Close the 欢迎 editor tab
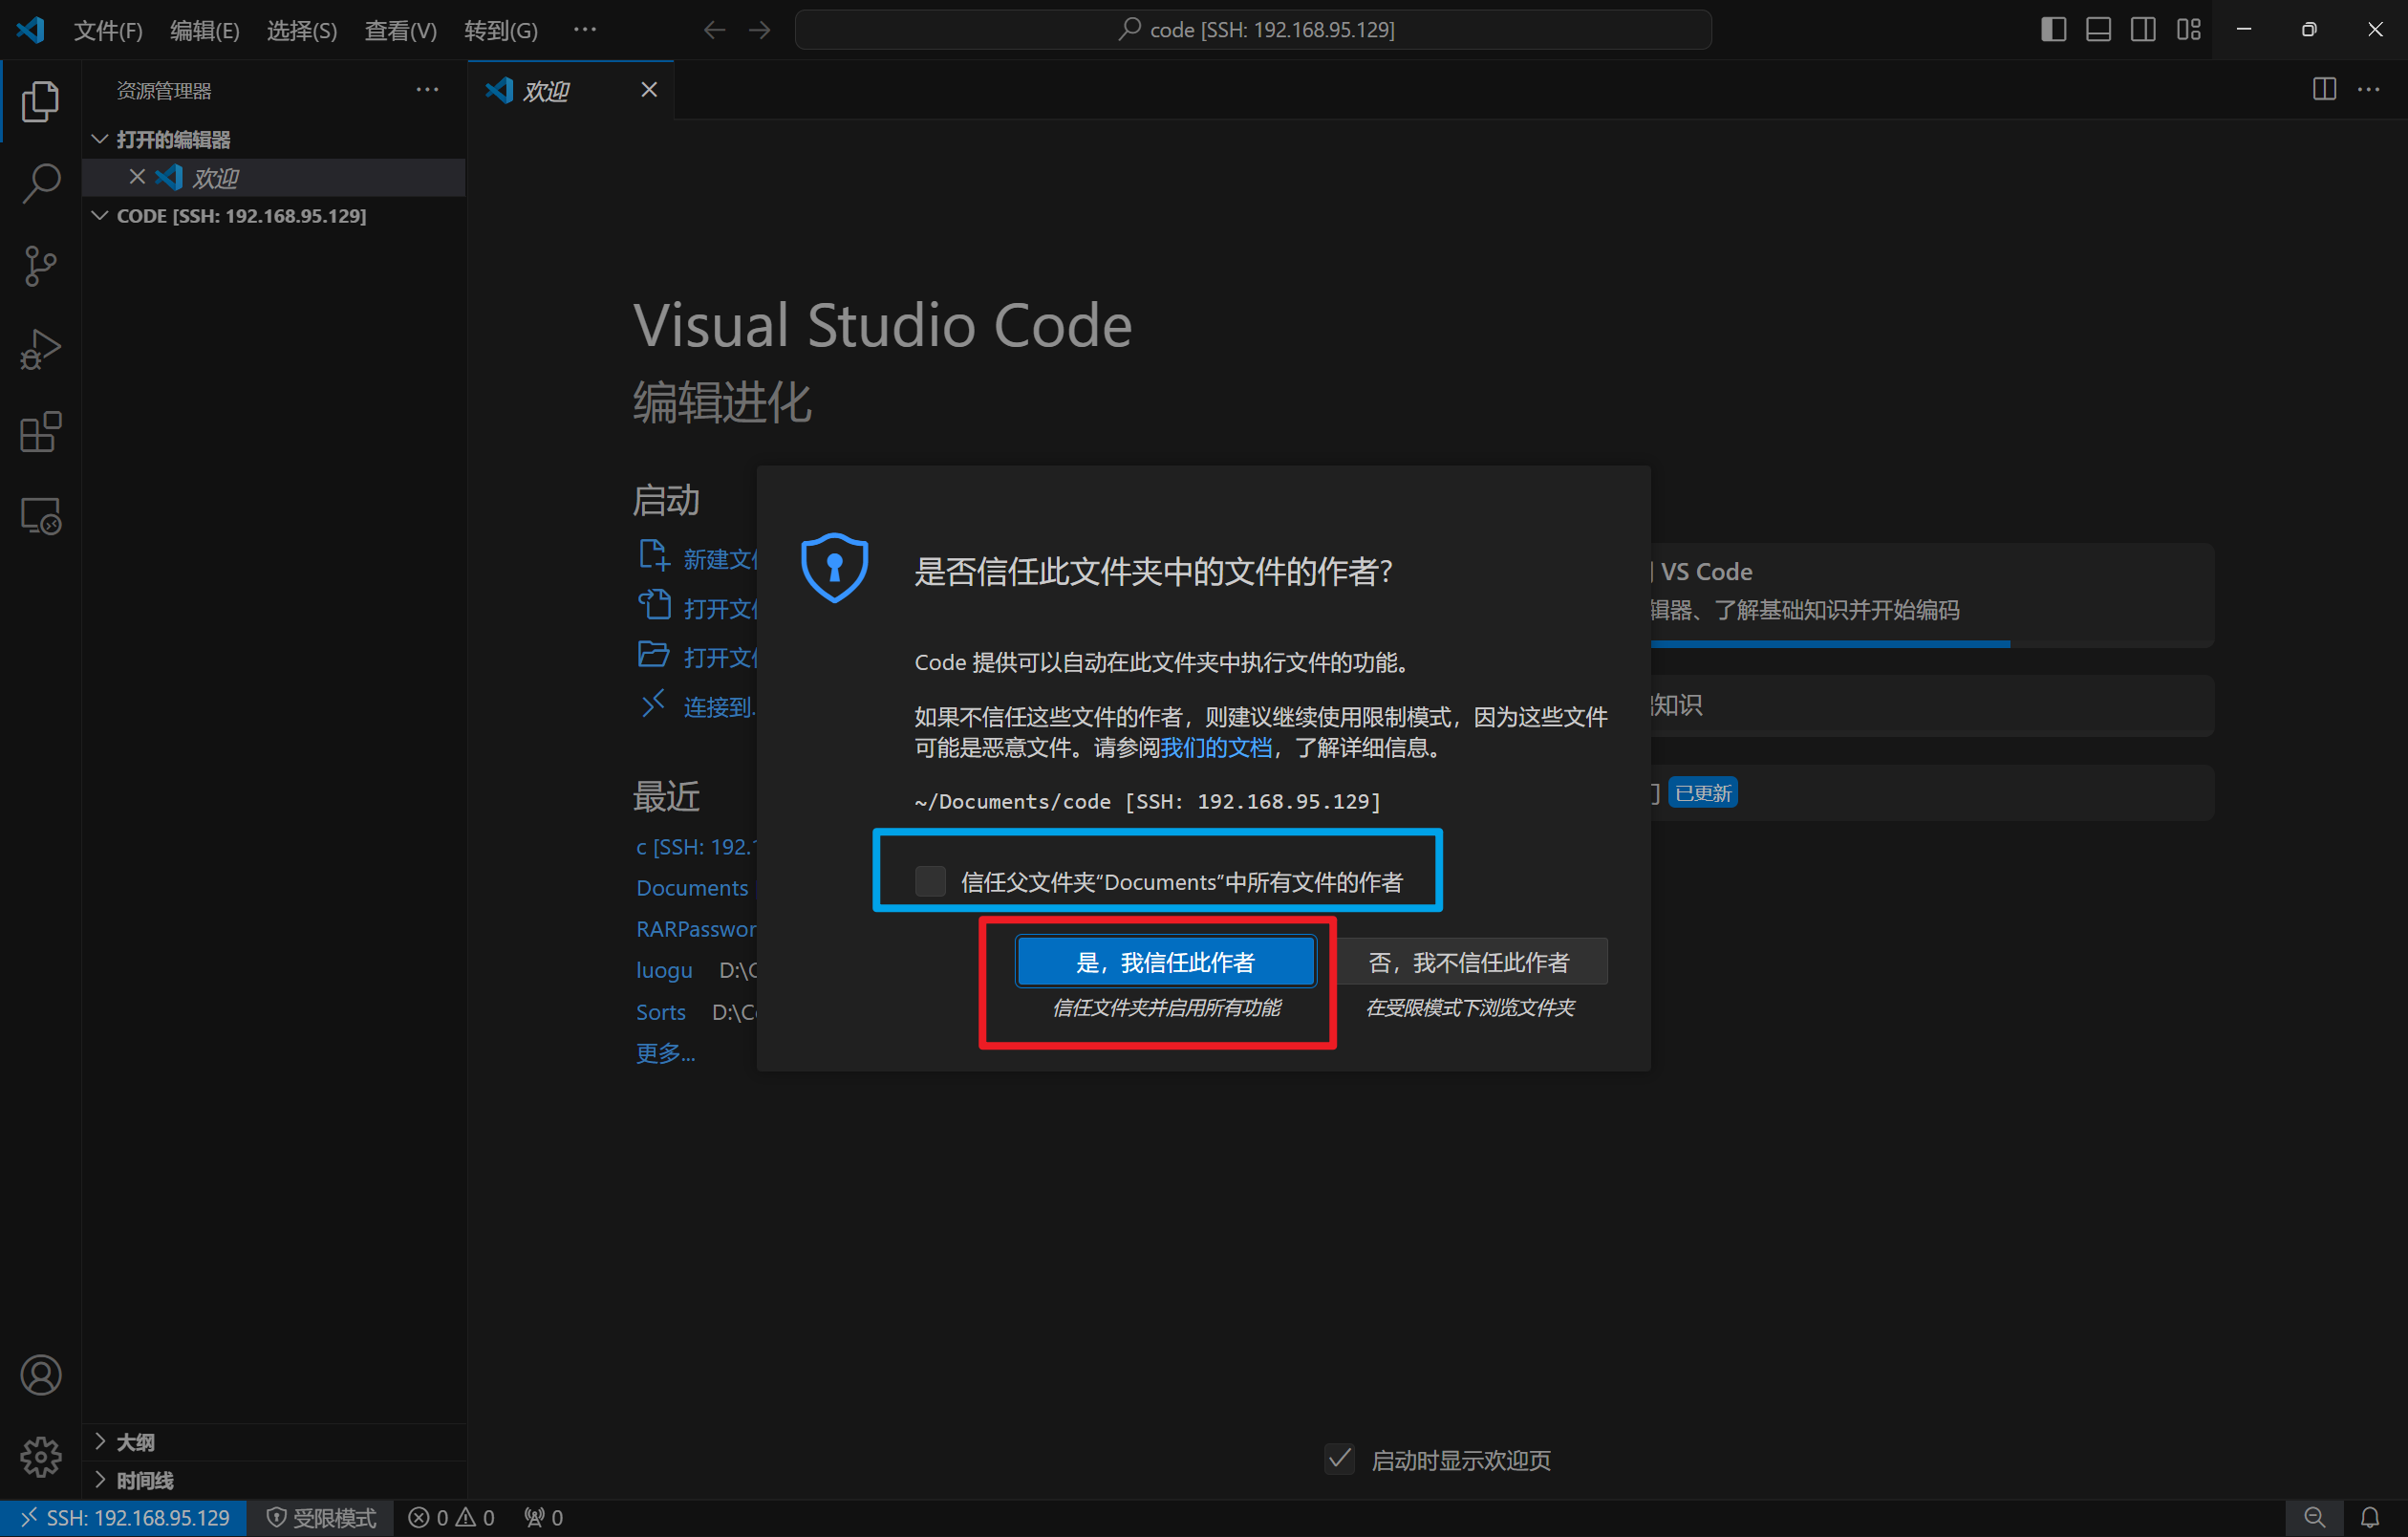 coord(649,90)
